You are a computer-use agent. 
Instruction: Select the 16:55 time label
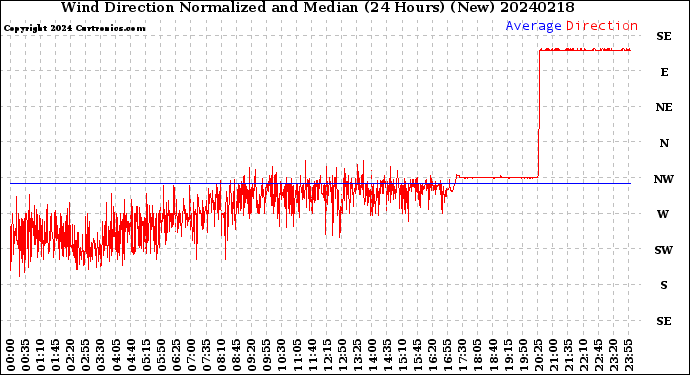[448, 355]
